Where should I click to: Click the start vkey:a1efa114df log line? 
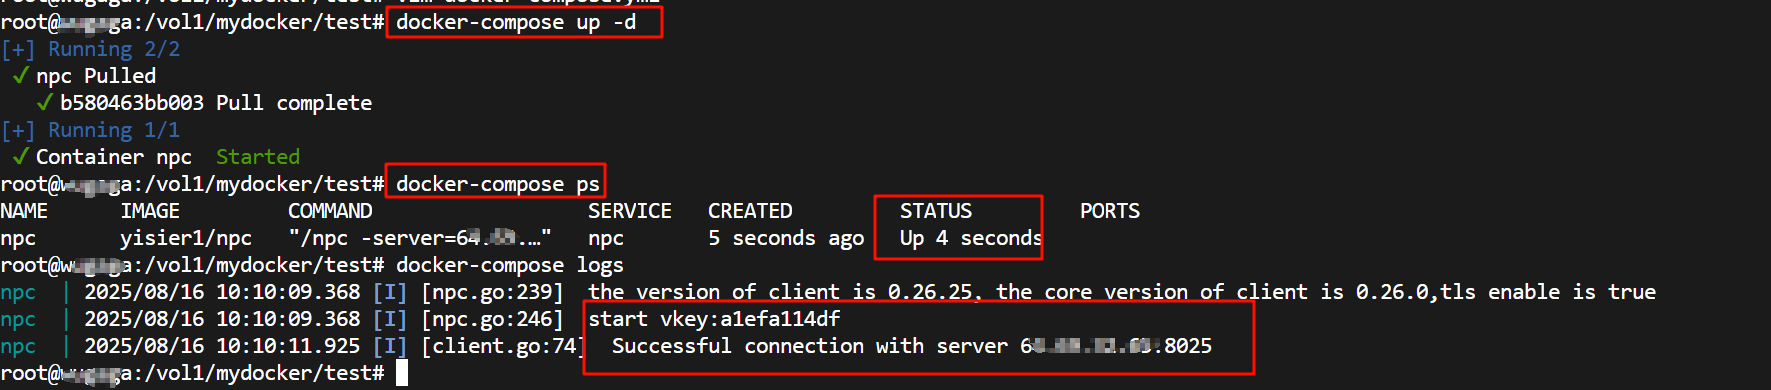coord(714,319)
